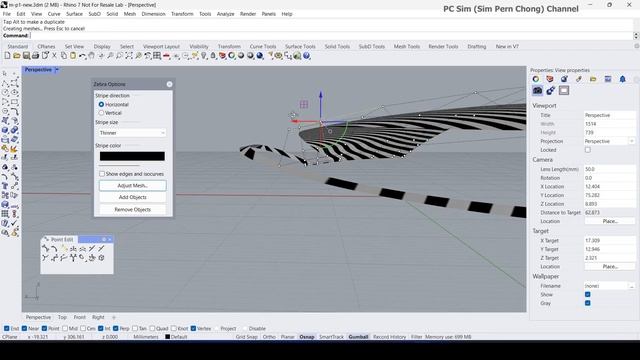The image size is (640, 360).
Task: Click the Notifications bell icon in panel
Action: click(x=622, y=79)
